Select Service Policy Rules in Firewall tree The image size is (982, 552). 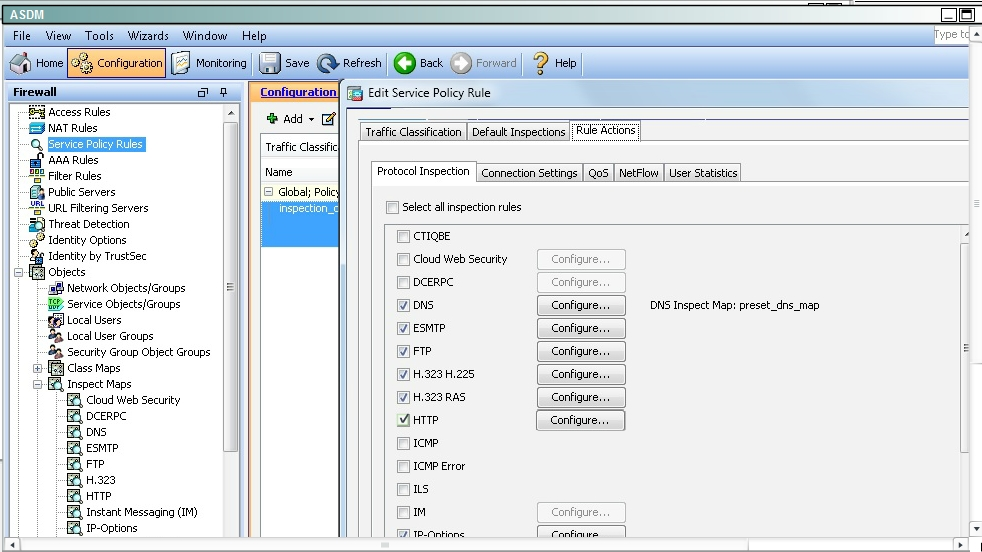pyautogui.click(x=96, y=144)
